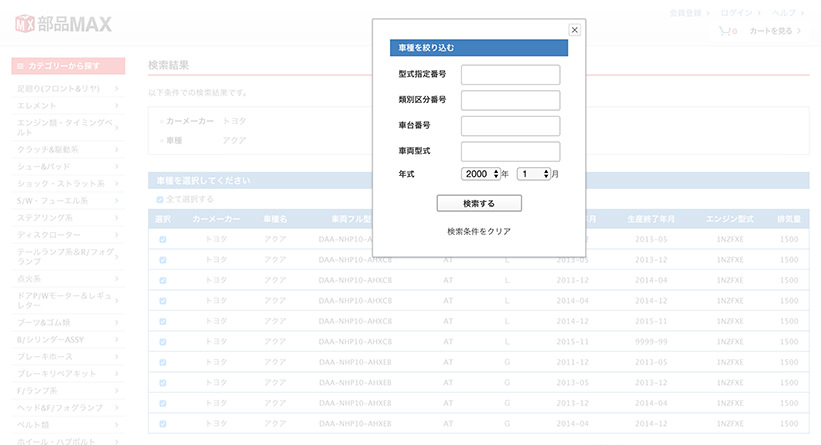Viewport: 821px width, 445px height.
Task: Expand arrow beside エンジン類・タイミングベルト category
Action: (x=117, y=127)
